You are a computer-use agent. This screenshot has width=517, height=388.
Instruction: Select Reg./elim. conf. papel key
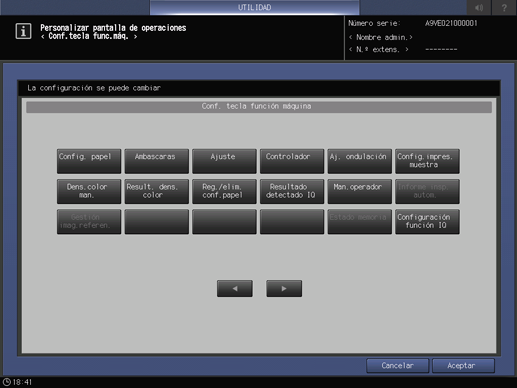click(224, 191)
